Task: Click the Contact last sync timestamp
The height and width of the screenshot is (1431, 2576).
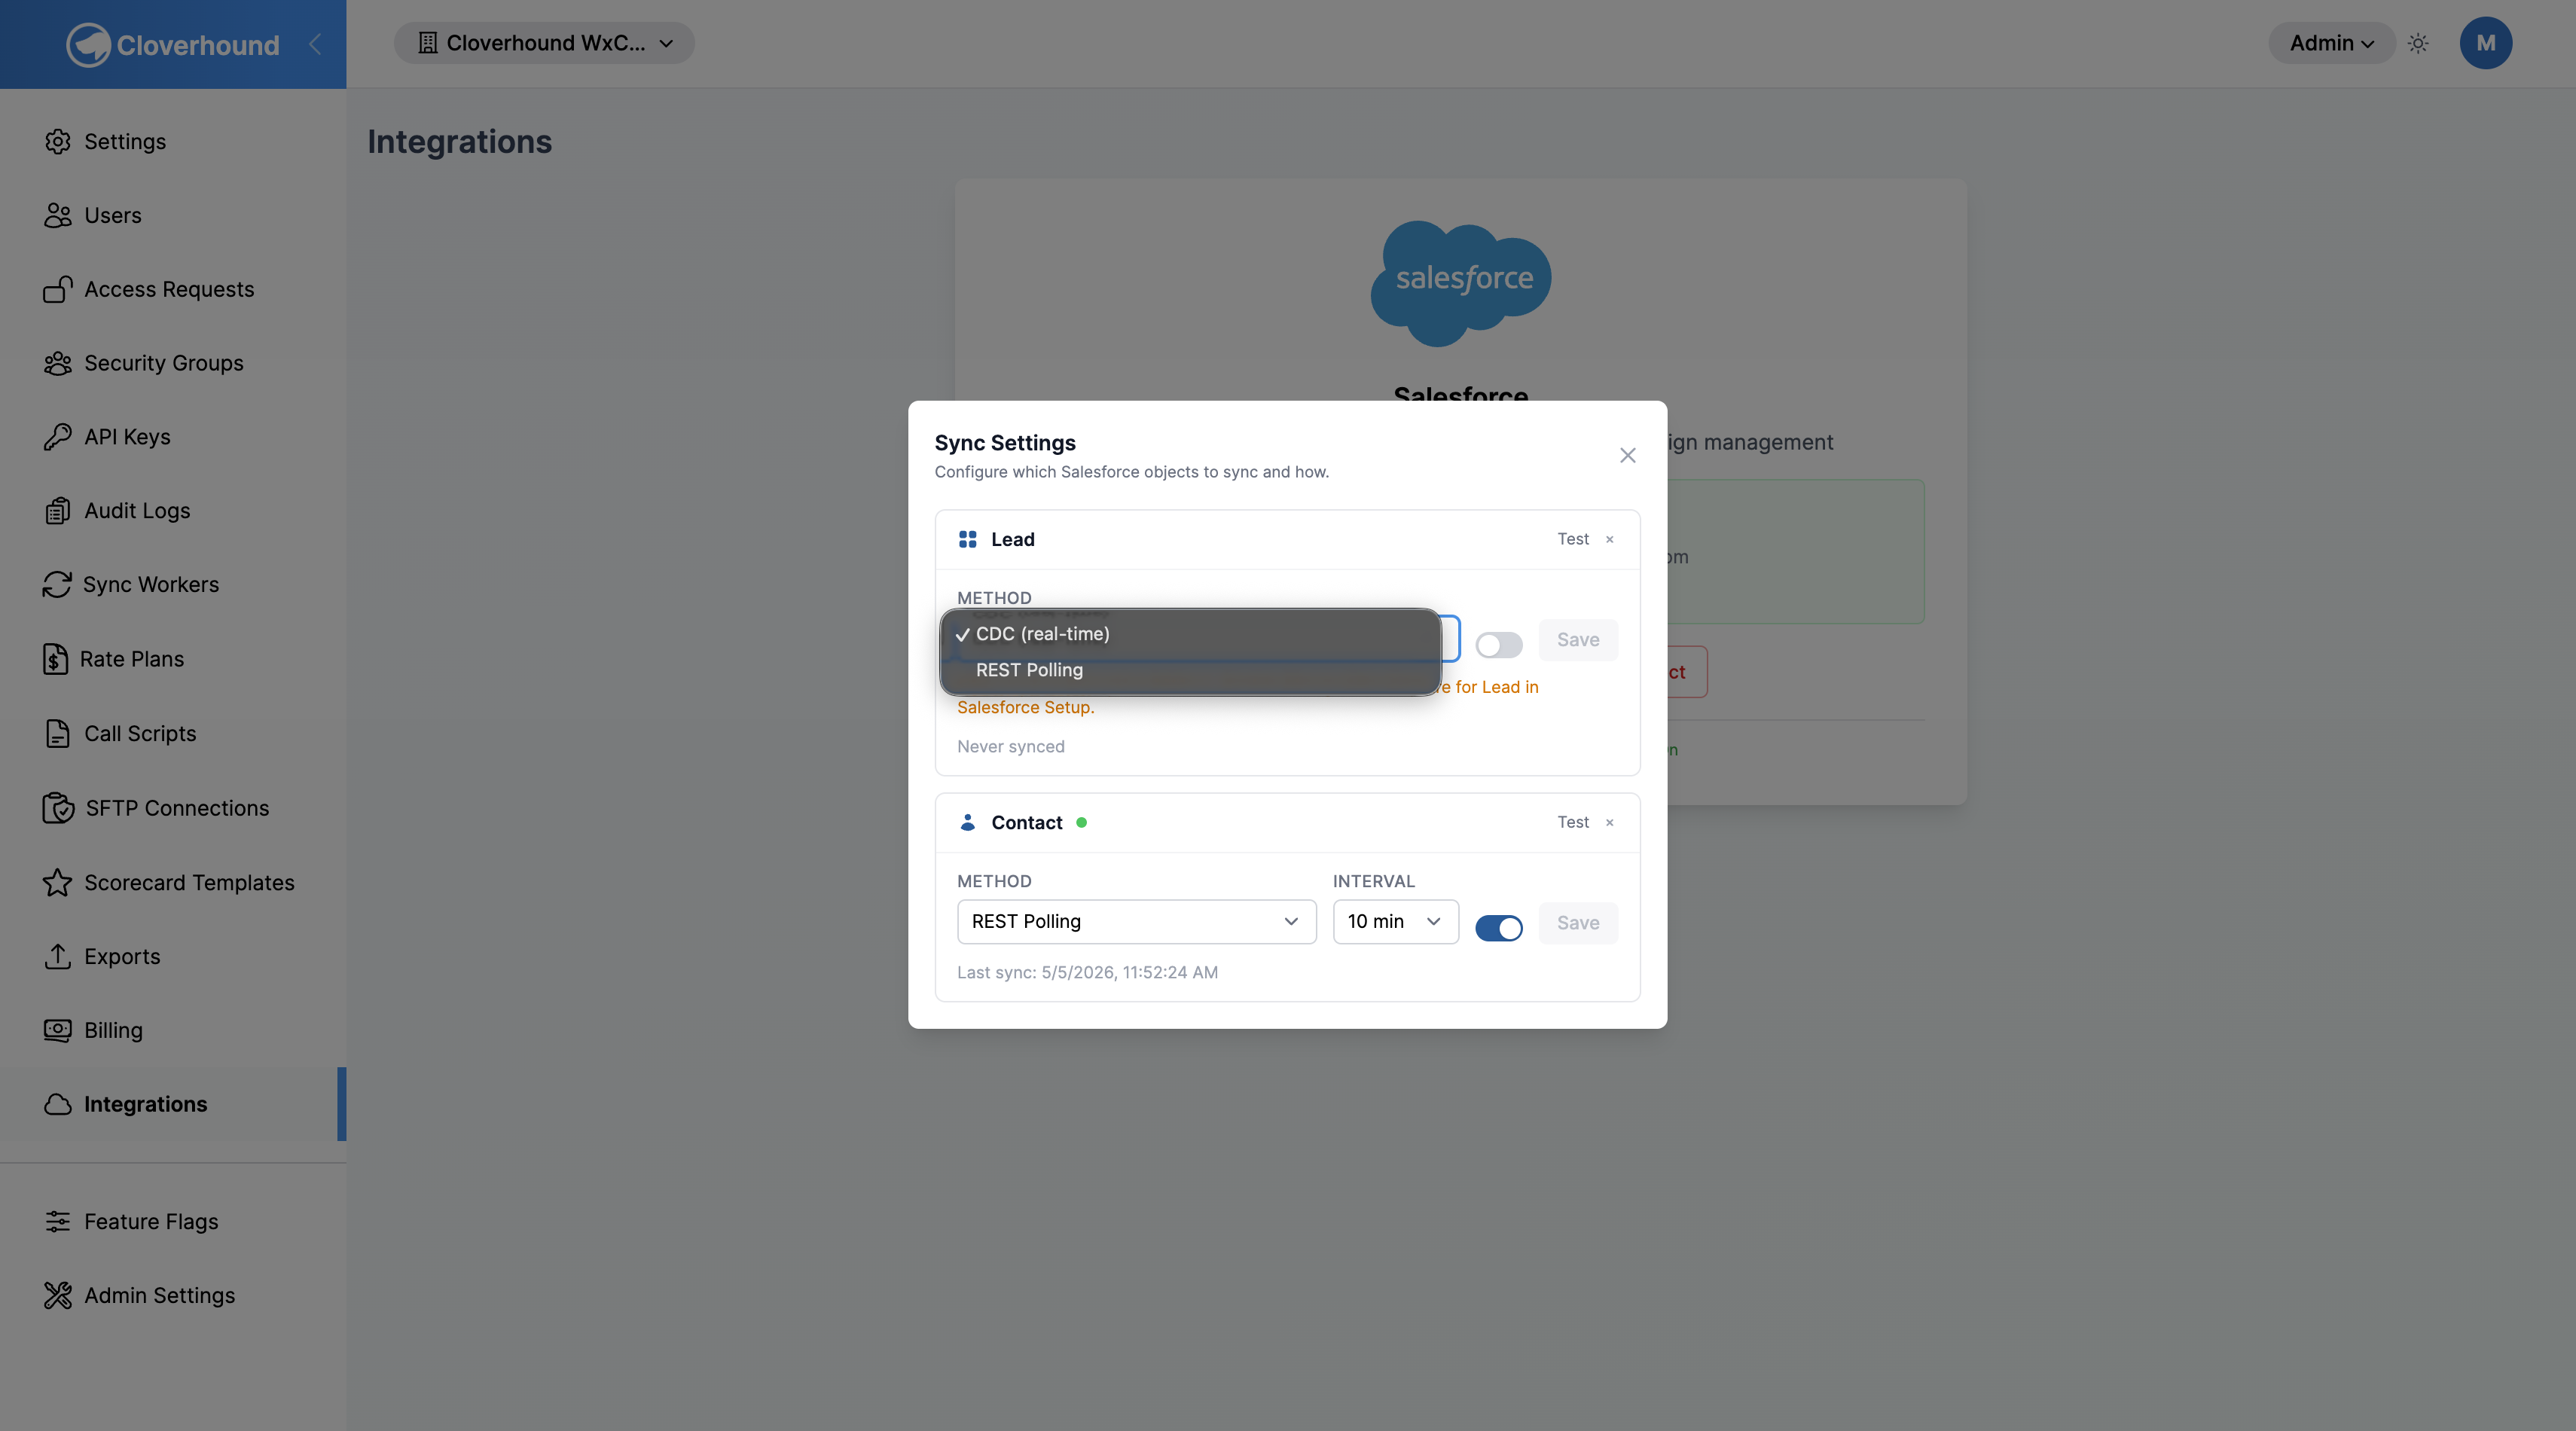Action: click(1088, 973)
